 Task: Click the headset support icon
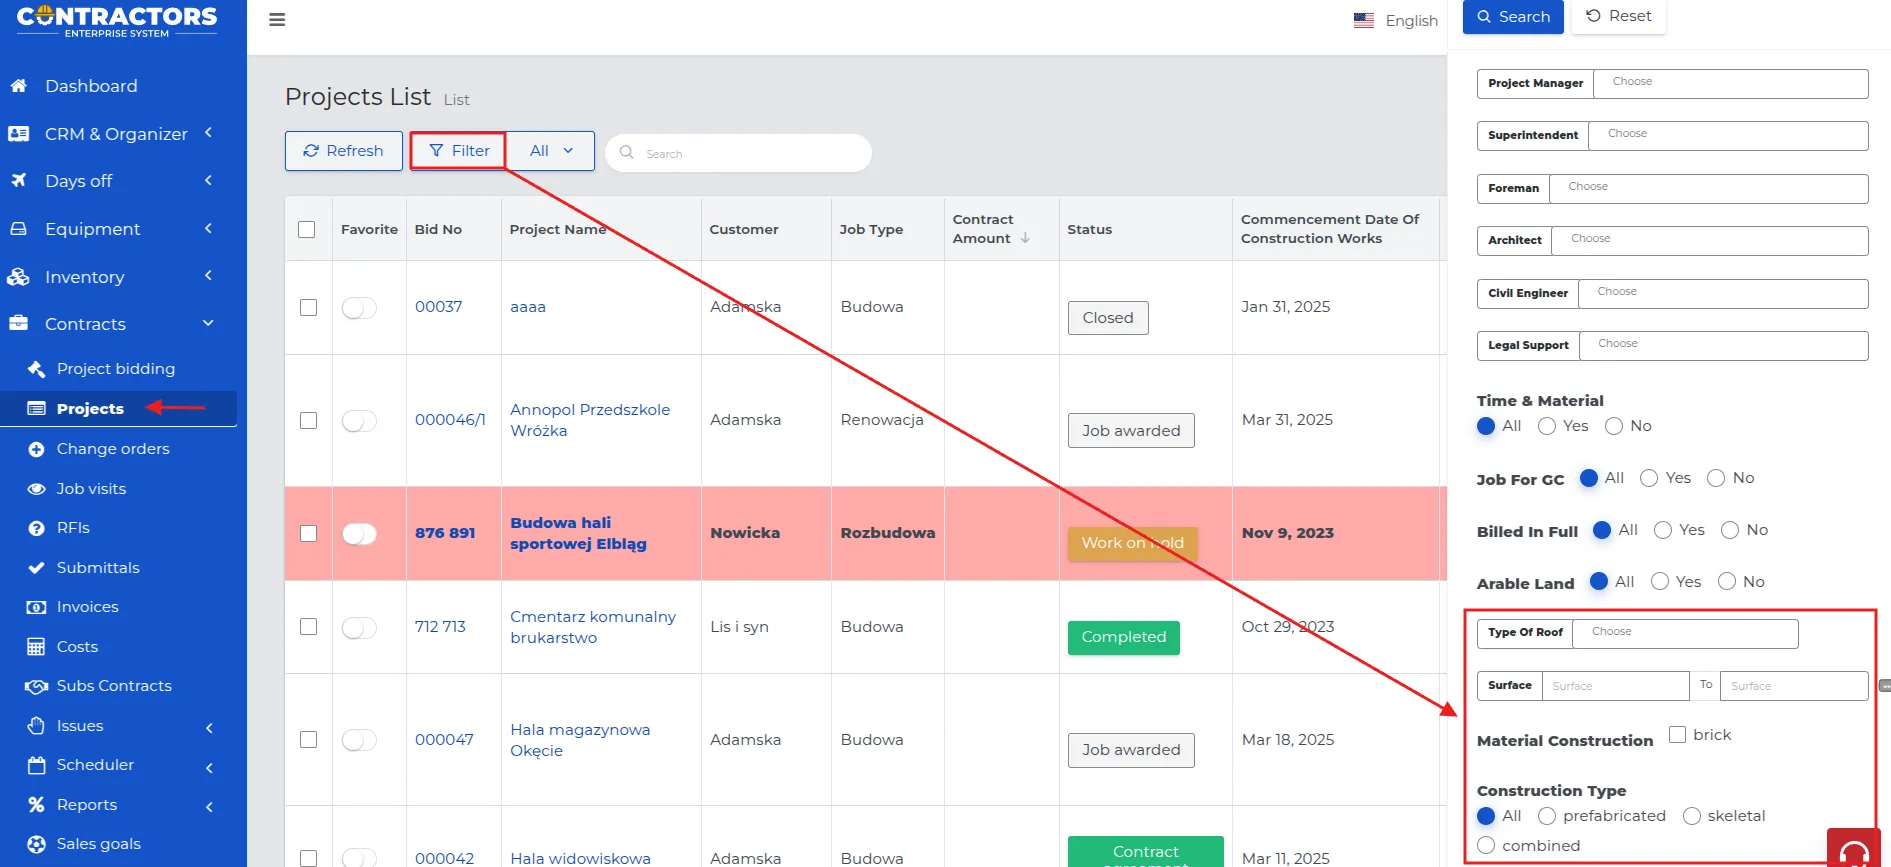point(1853,852)
